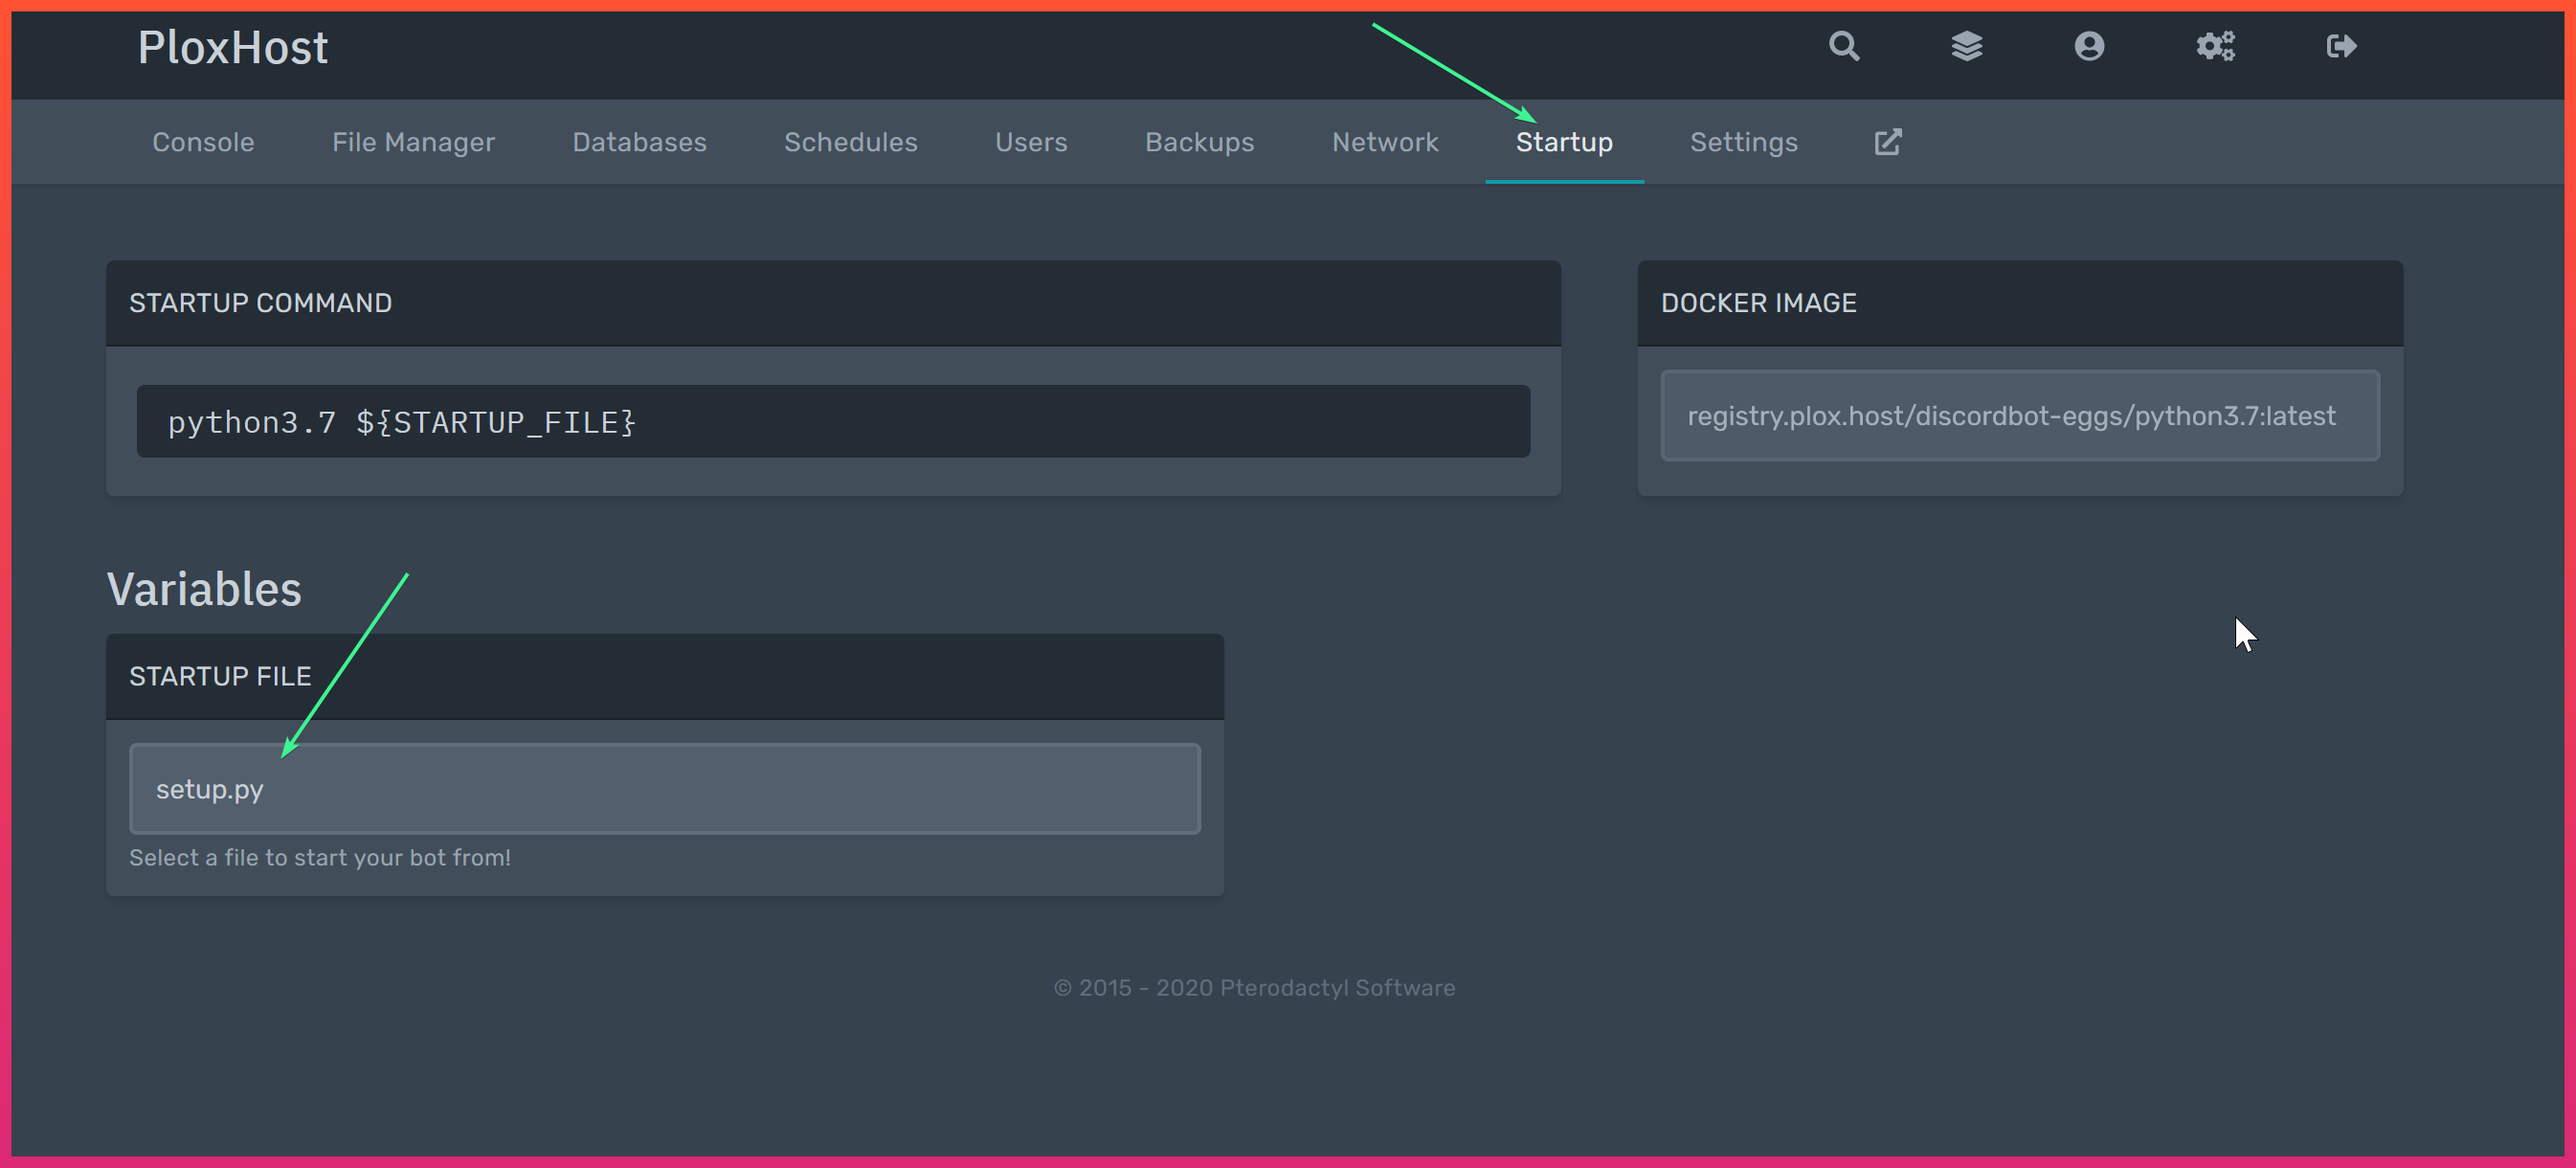Click the user account profile icon
This screenshot has height=1168, width=2576.
point(2088,48)
